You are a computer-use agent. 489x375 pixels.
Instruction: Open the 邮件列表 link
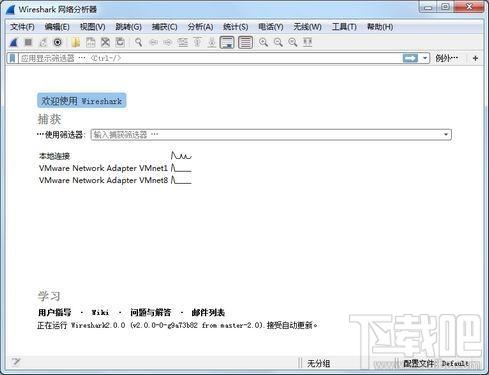208,312
